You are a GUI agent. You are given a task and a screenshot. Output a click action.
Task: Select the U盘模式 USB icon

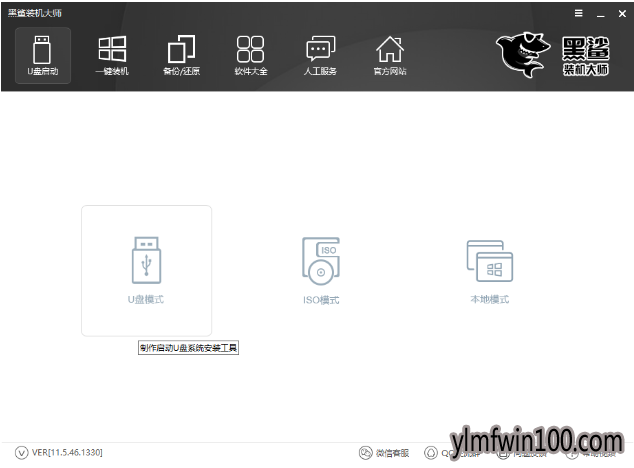(x=146, y=260)
